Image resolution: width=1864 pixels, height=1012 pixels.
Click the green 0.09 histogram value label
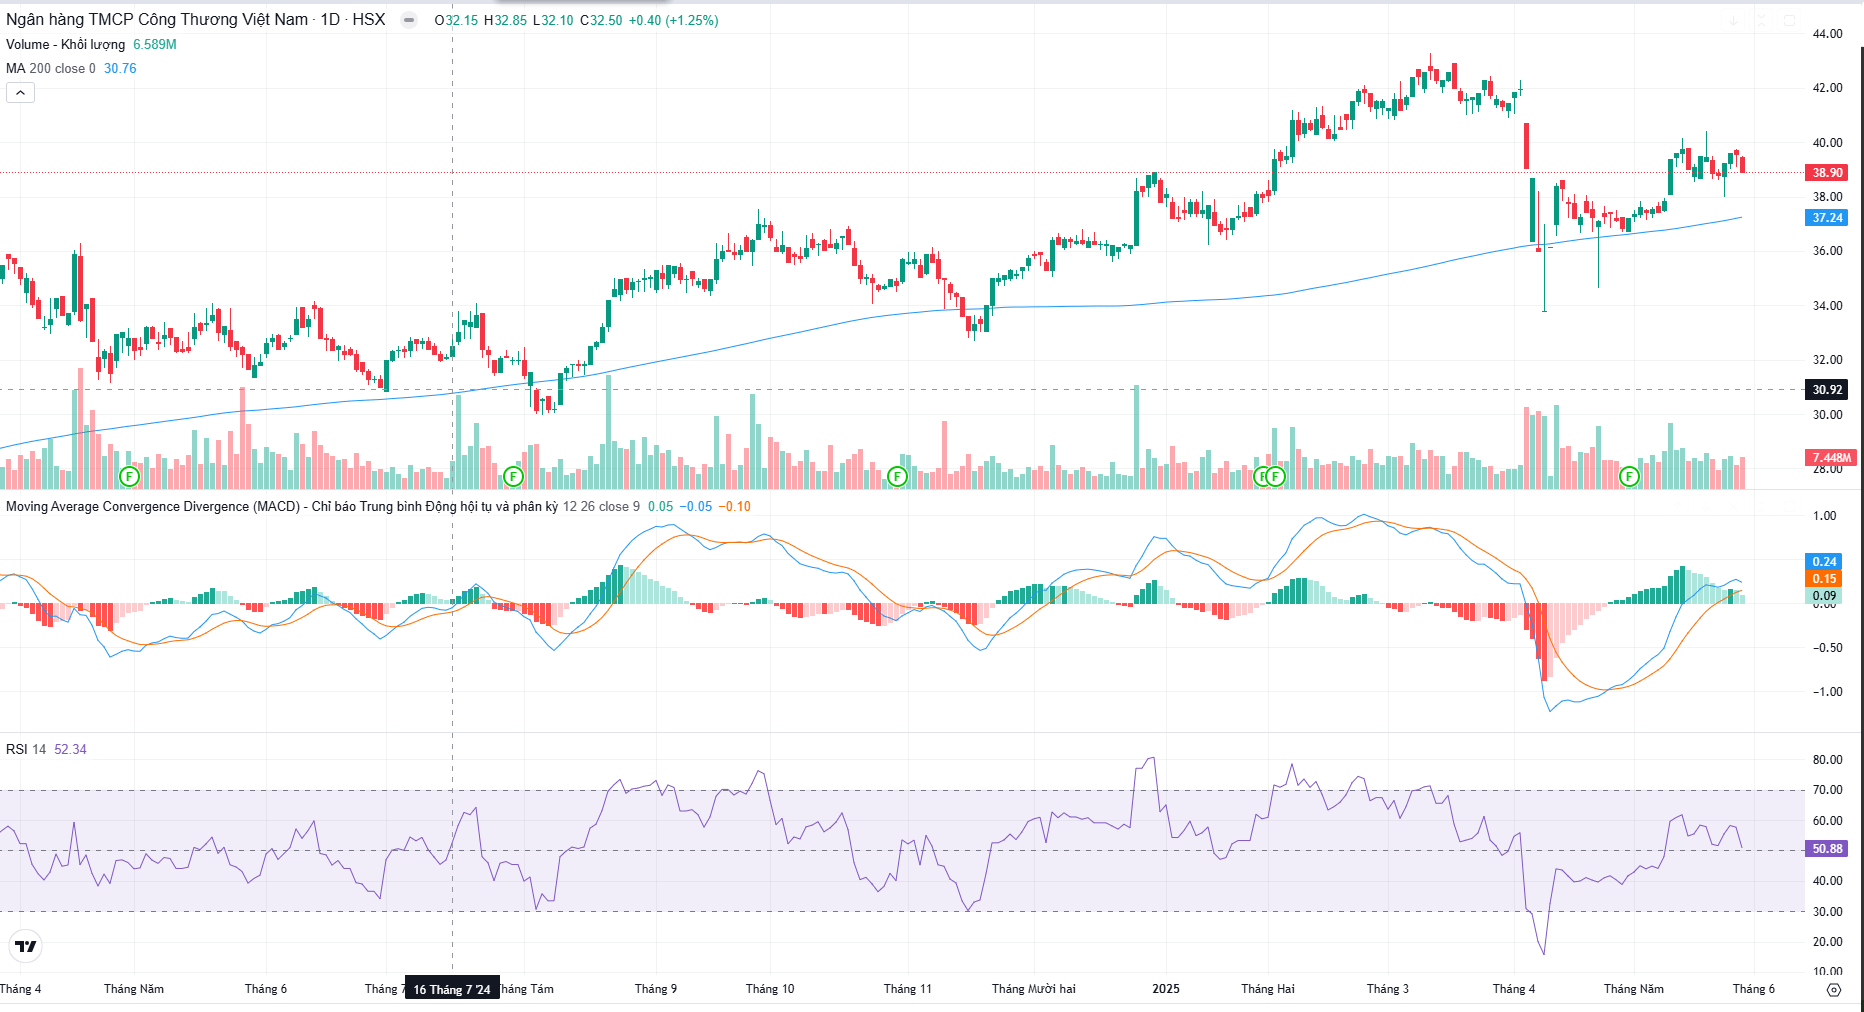tap(1824, 596)
